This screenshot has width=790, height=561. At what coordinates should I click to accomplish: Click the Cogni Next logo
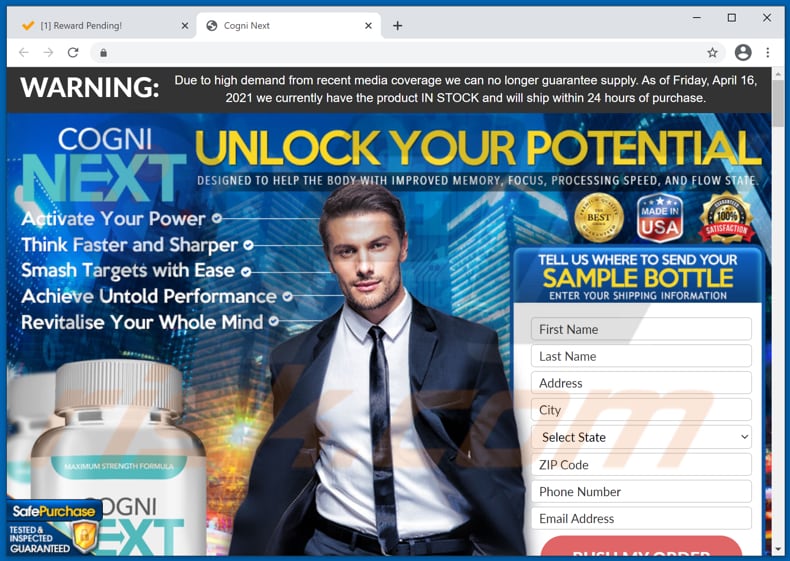tap(104, 164)
